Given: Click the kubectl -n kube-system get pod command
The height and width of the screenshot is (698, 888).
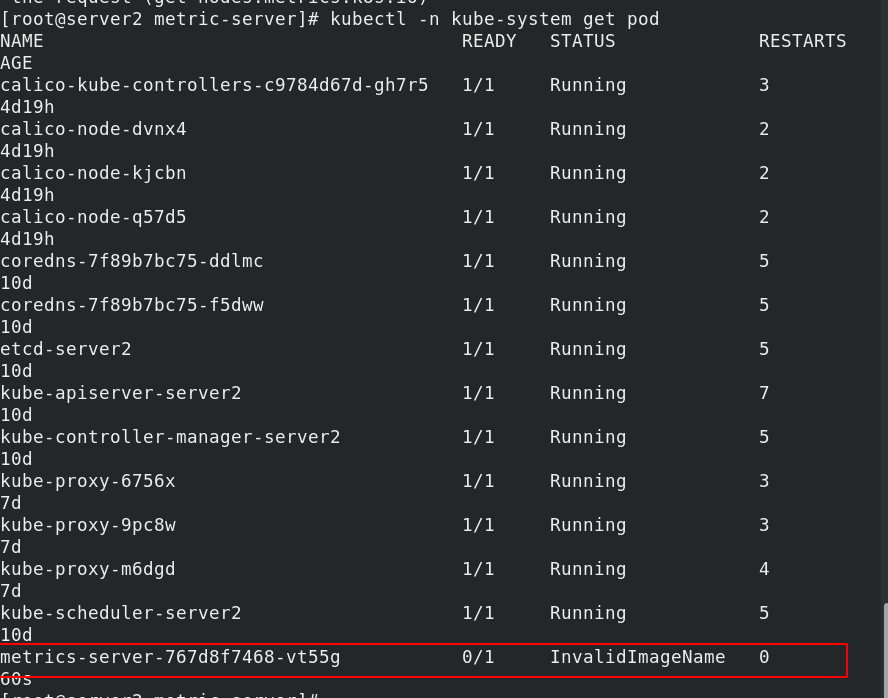Looking at the screenshot, I should coord(495,20).
